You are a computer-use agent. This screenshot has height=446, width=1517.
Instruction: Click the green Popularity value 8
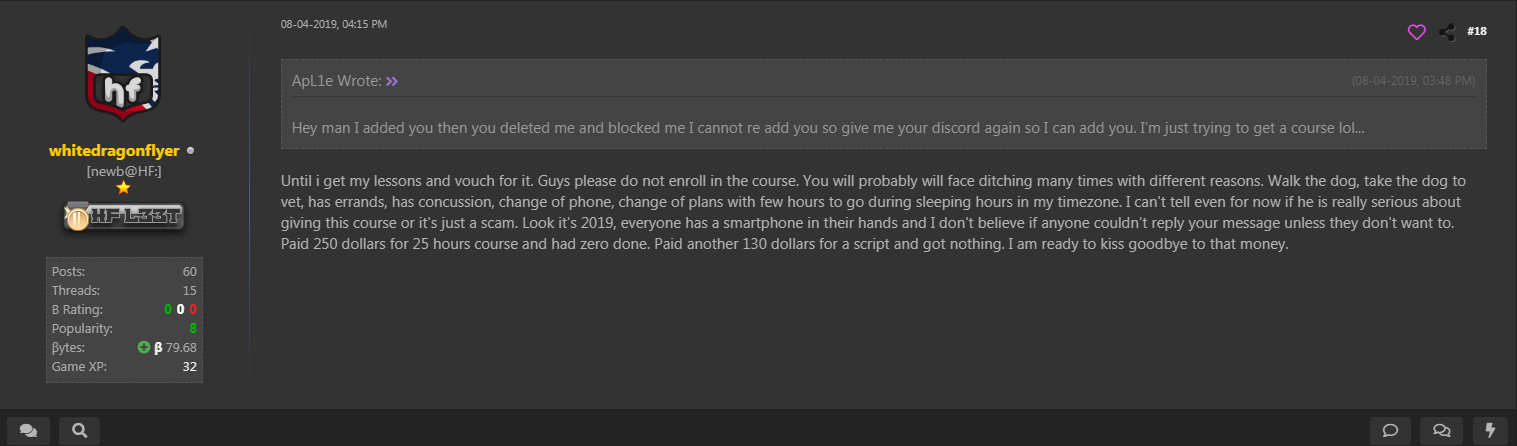pos(192,329)
